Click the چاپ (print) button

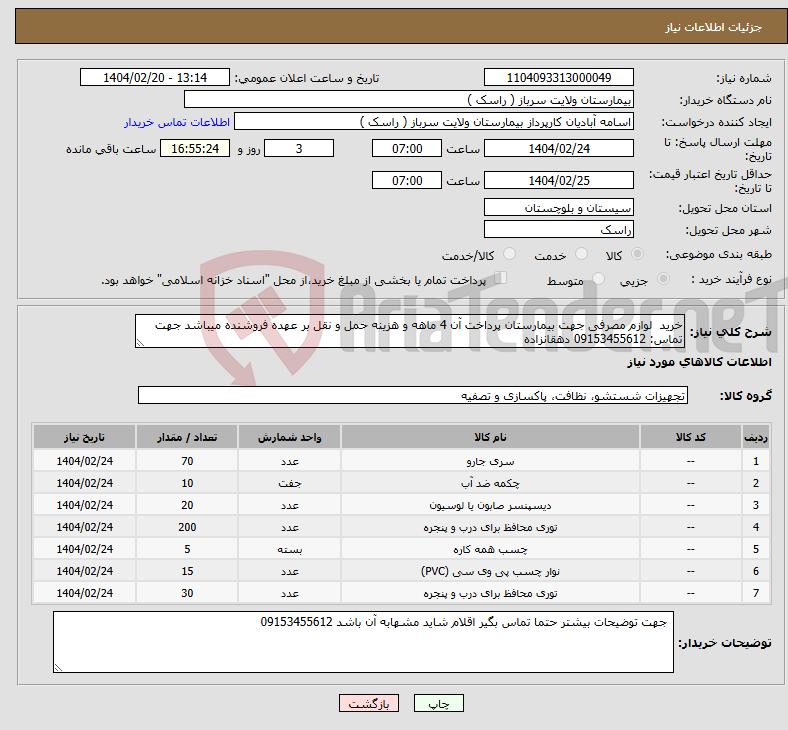click(x=438, y=704)
